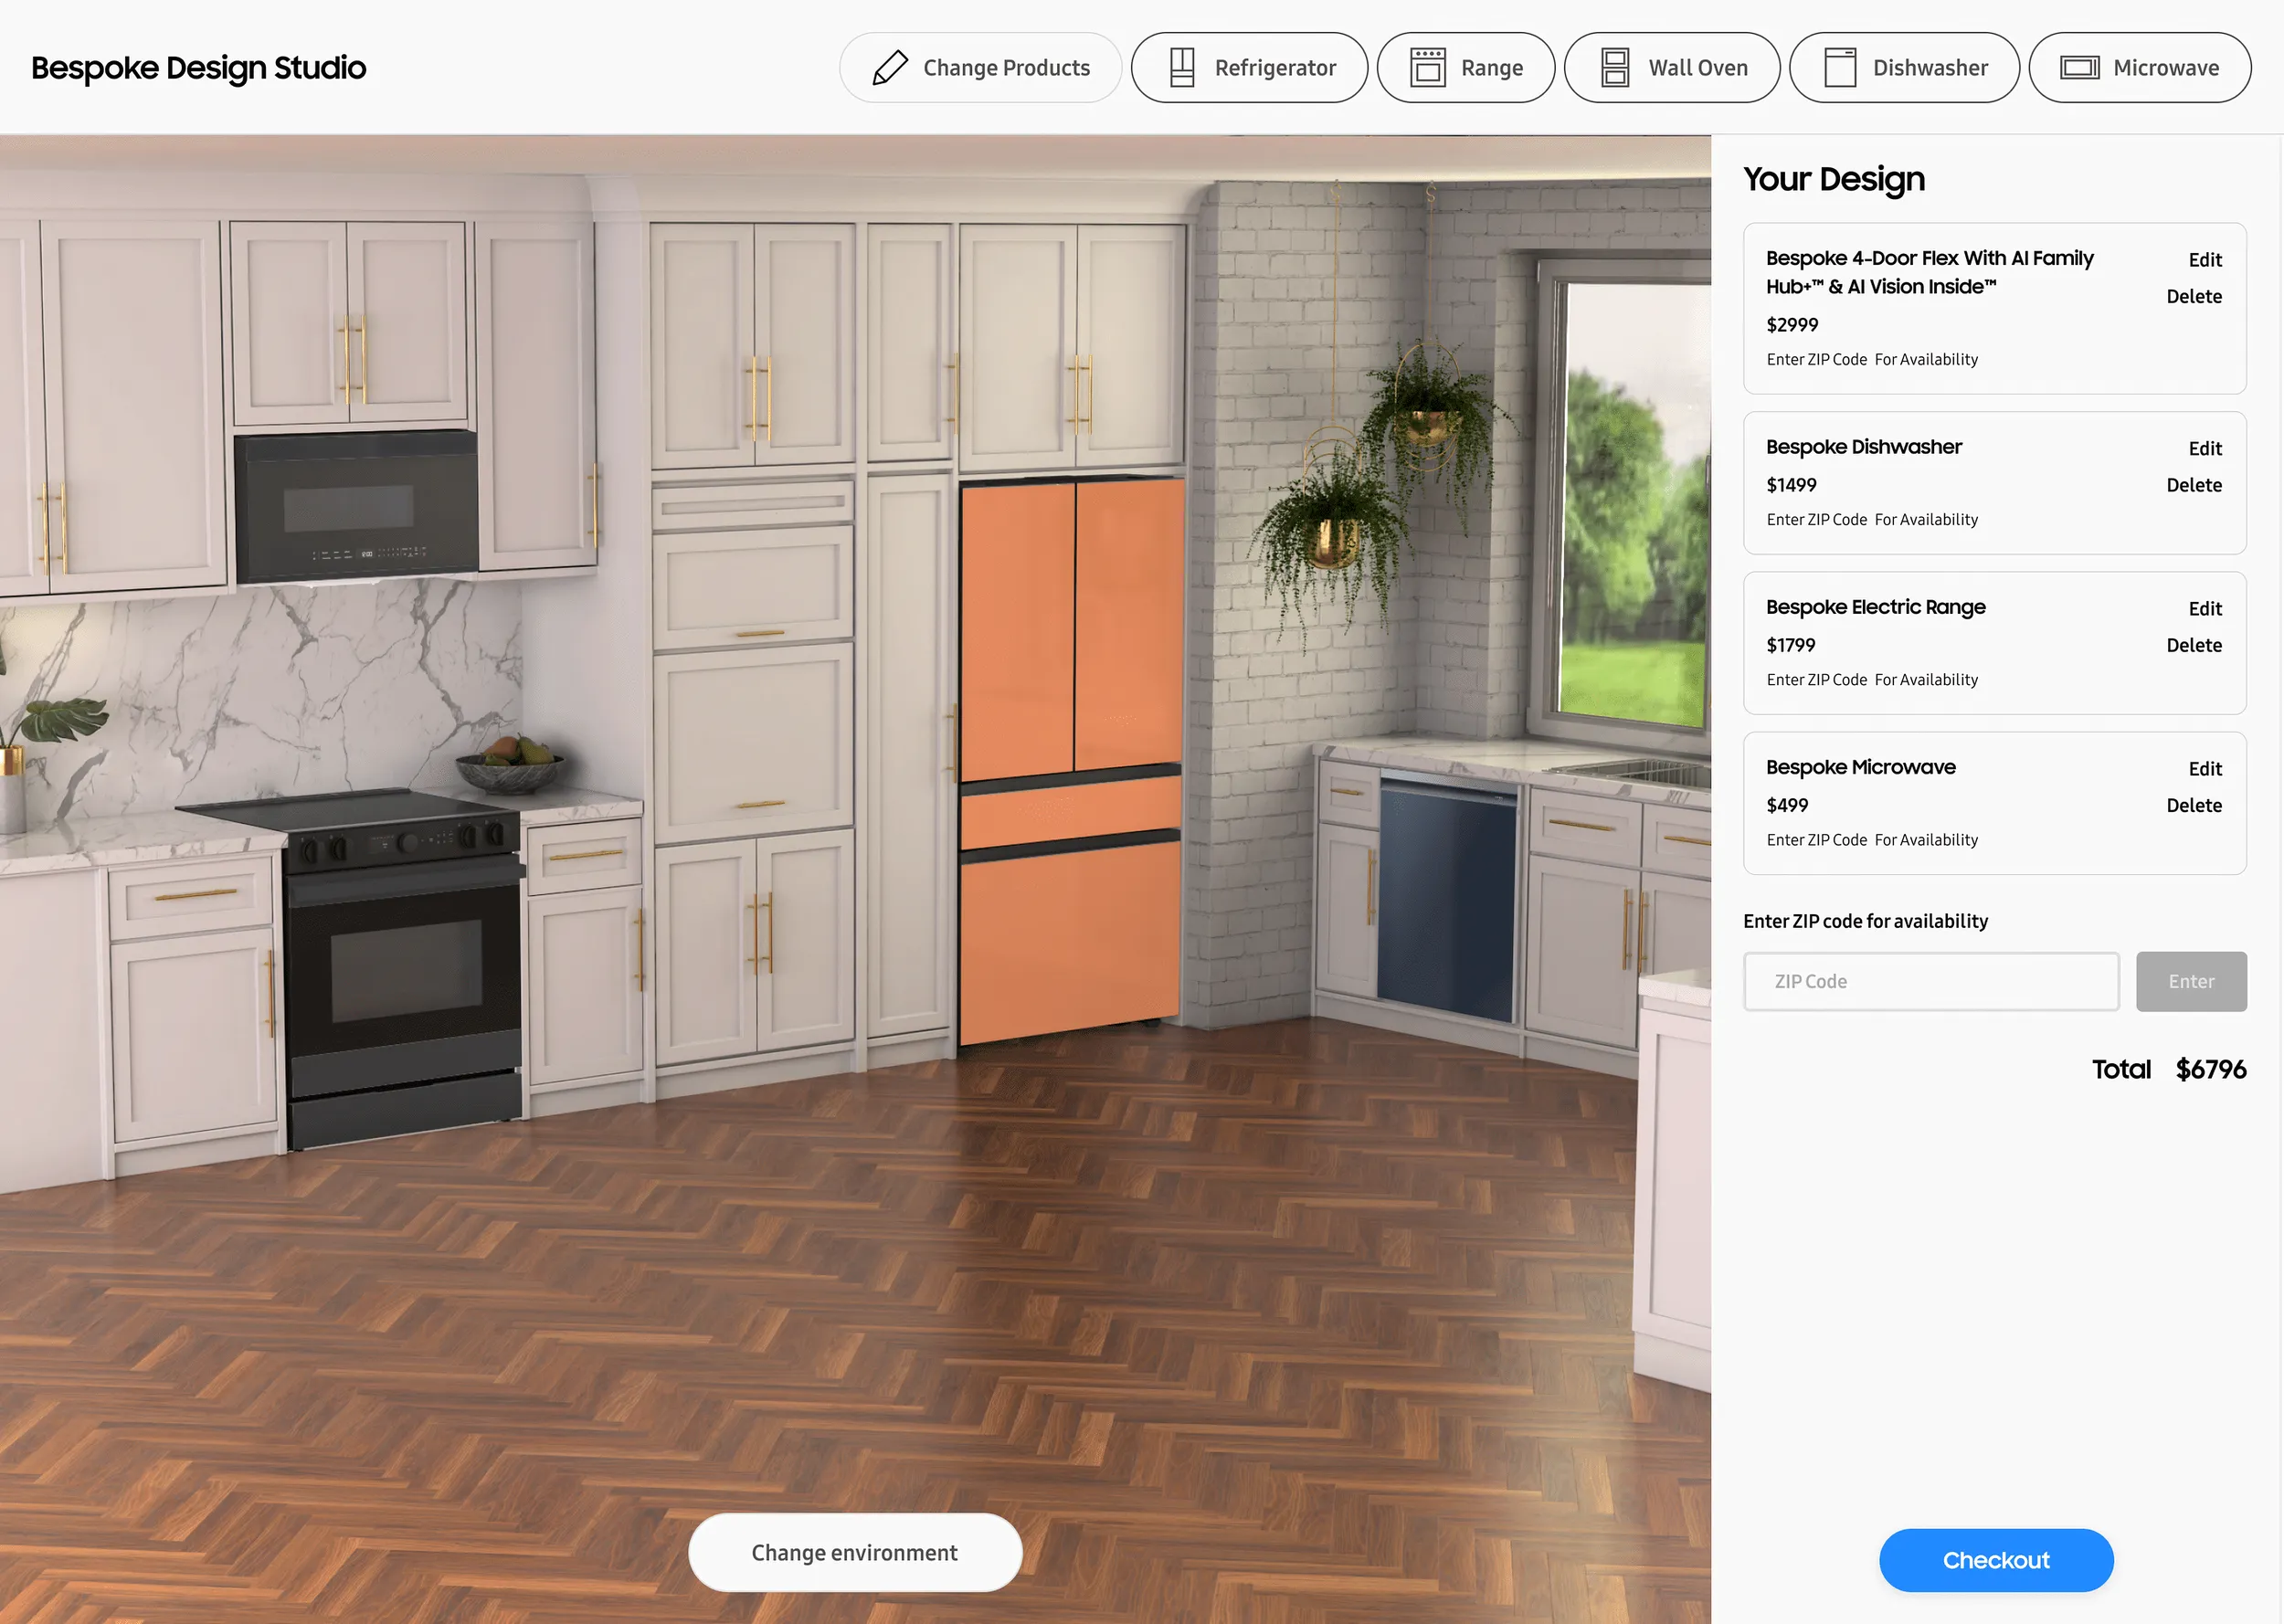Click the range stove icon
The width and height of the screenshot is (2284, 1624).
pyautogui.click(x=1427, y=68)
